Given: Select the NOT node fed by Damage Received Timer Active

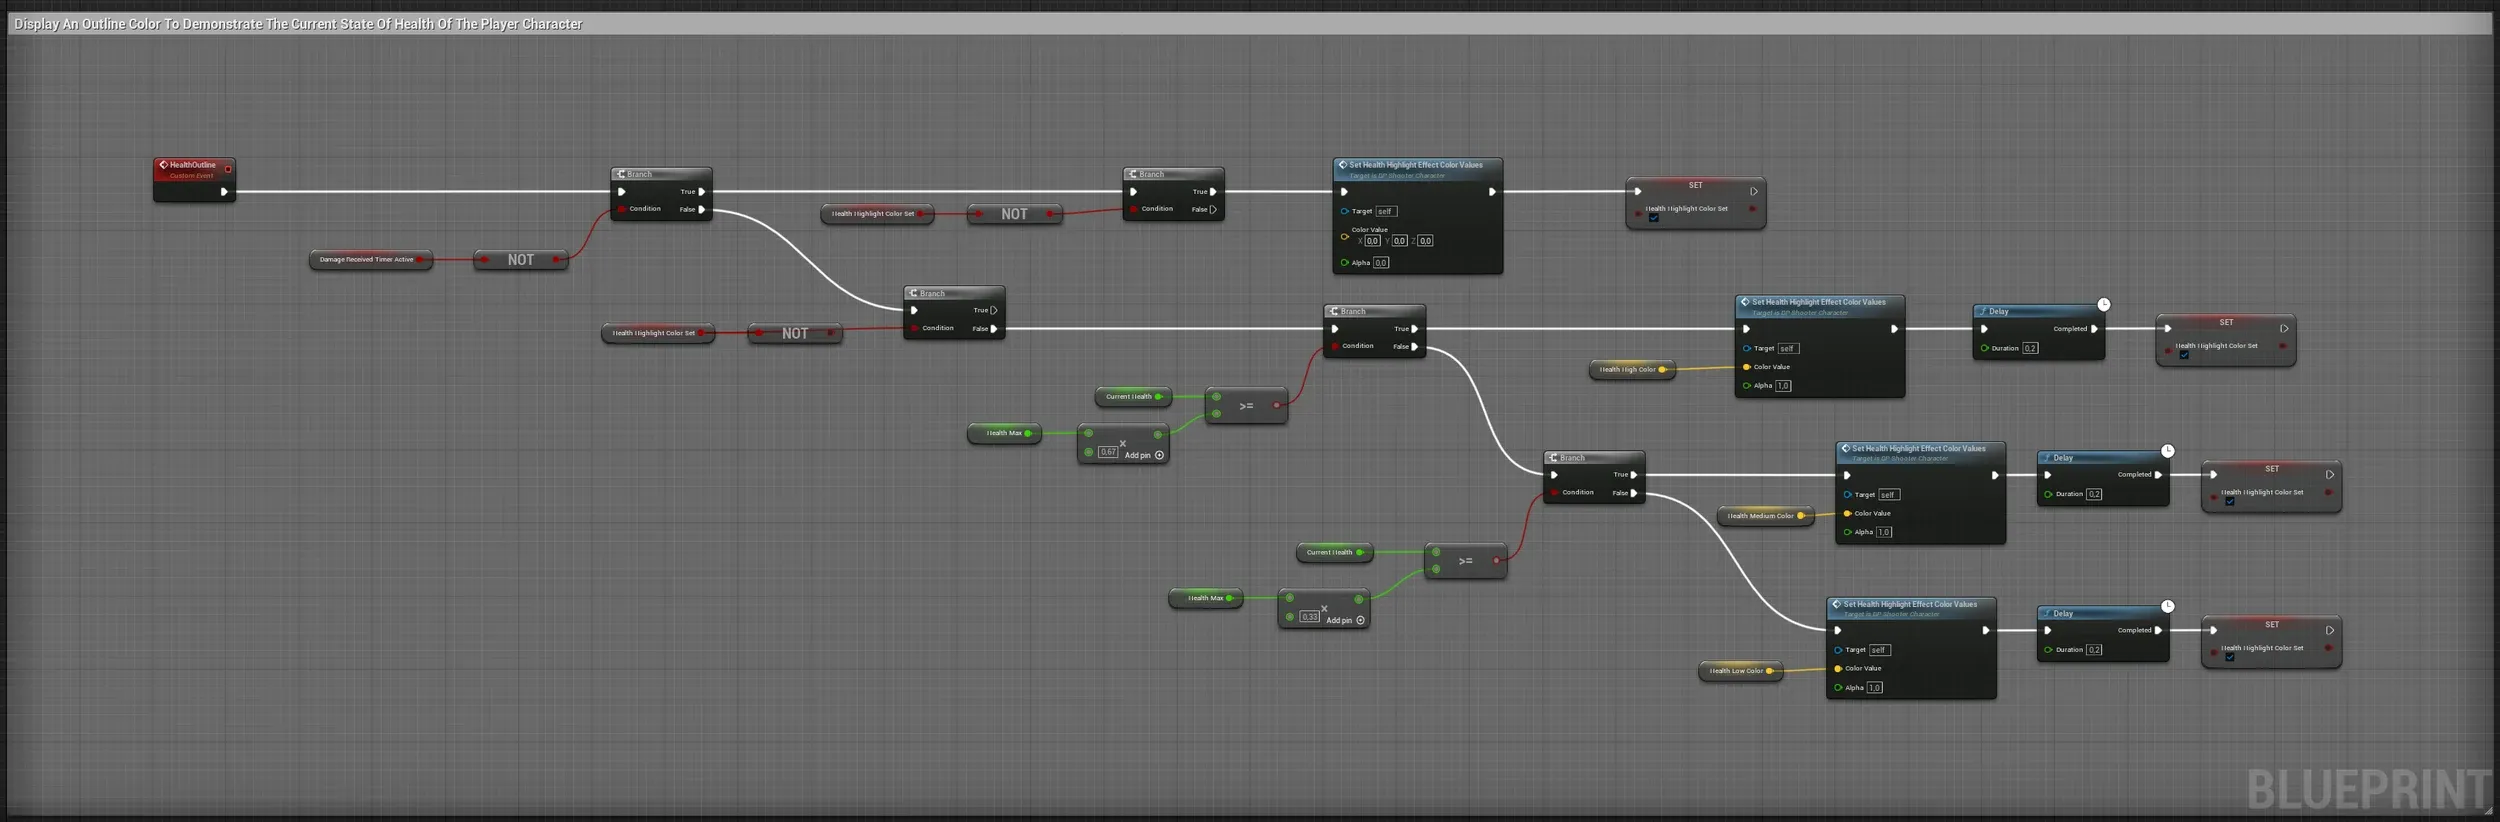Looking at the screenshot, I should point(521,260).
